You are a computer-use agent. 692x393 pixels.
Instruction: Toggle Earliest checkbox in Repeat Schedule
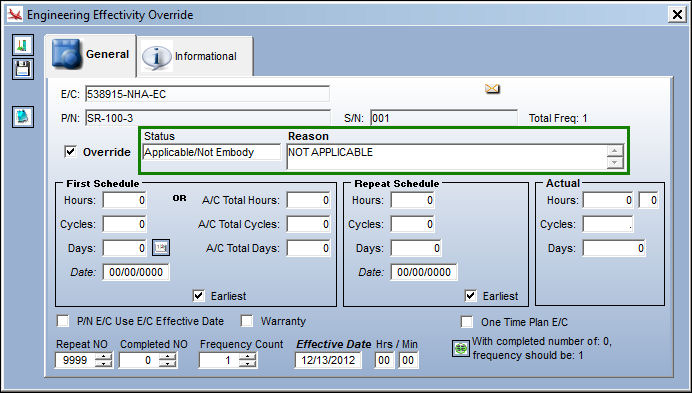click(x=470, y=295)
